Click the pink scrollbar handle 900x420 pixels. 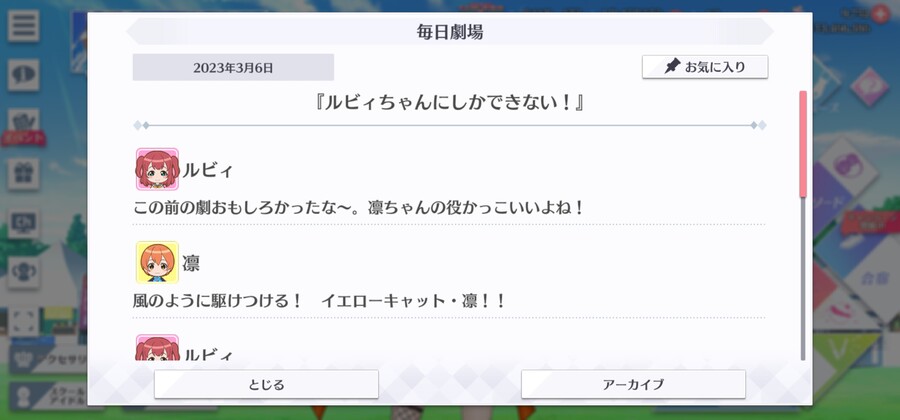tap(803, 144)
